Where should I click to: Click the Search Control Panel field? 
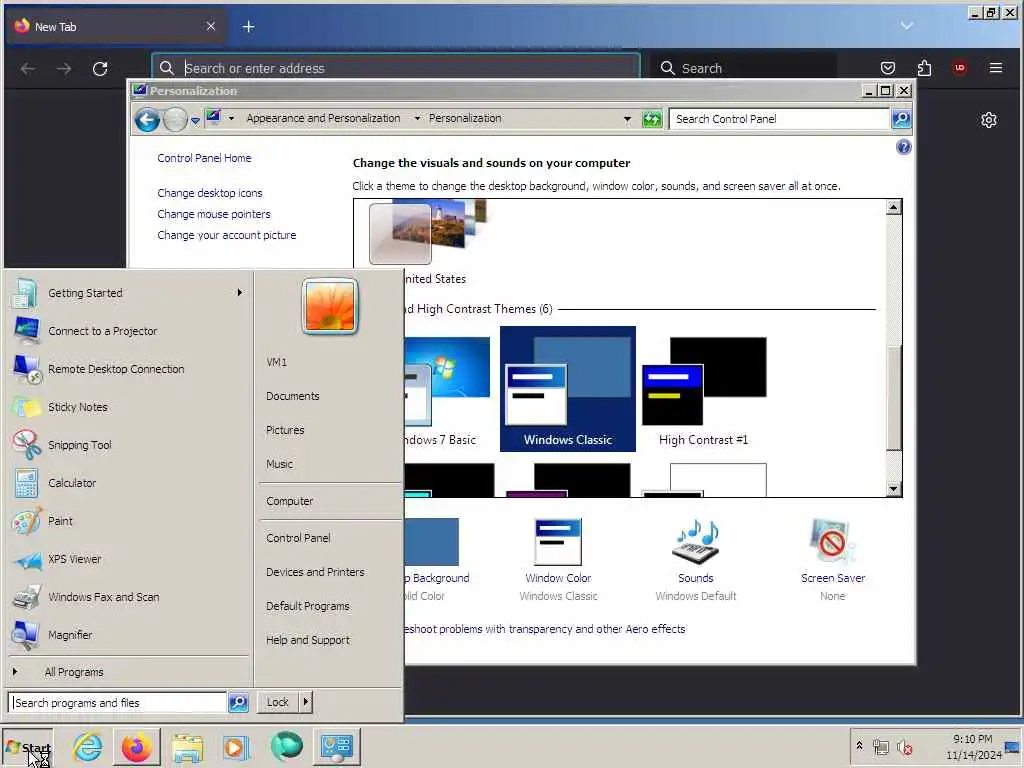click(x=778, y=119)
